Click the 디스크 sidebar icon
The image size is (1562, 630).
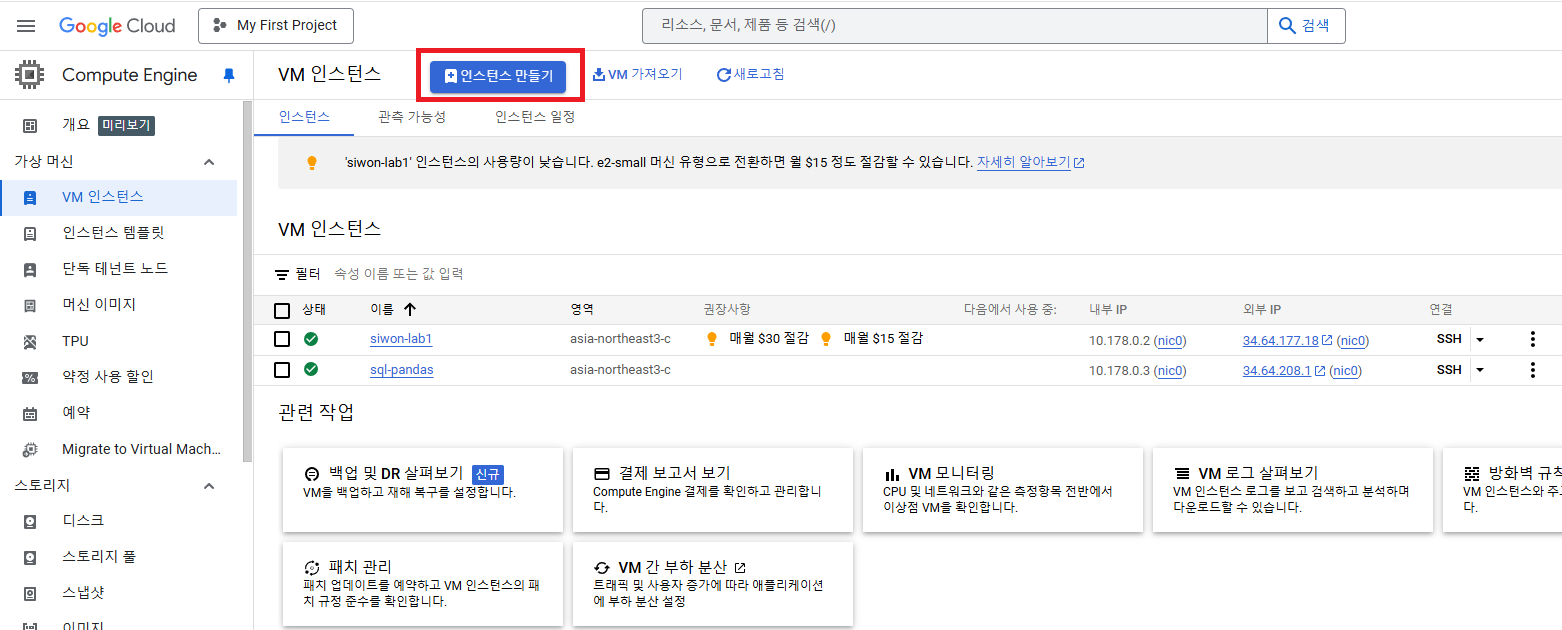pos(30,521)
